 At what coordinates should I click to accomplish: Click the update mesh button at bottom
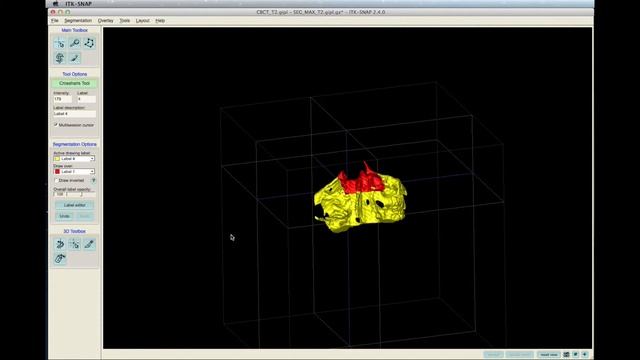pyautogui.click(x=519, y=355)
